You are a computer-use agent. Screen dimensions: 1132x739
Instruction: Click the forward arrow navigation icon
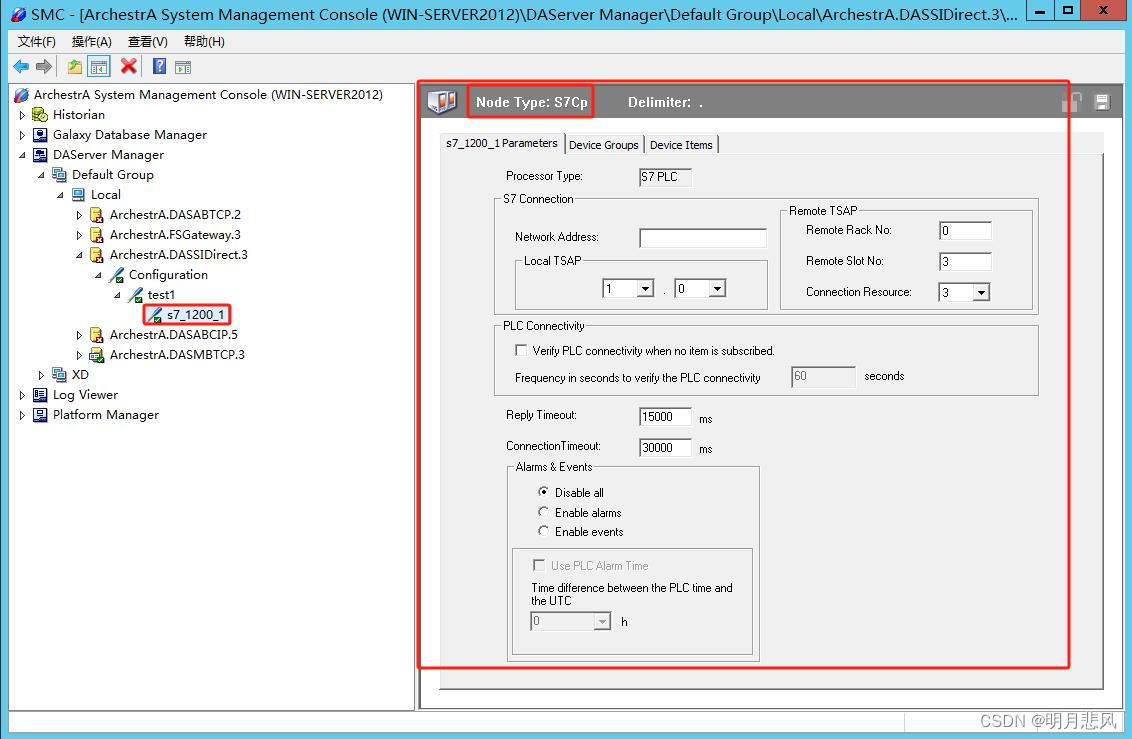pos(43,66)
